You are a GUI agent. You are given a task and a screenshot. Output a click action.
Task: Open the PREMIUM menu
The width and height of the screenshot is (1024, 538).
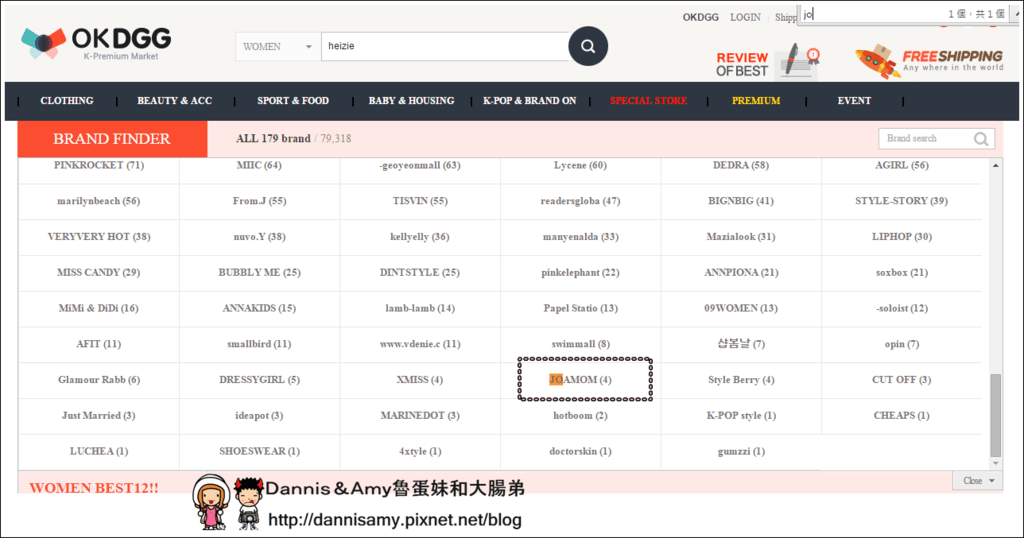point(756,101)
